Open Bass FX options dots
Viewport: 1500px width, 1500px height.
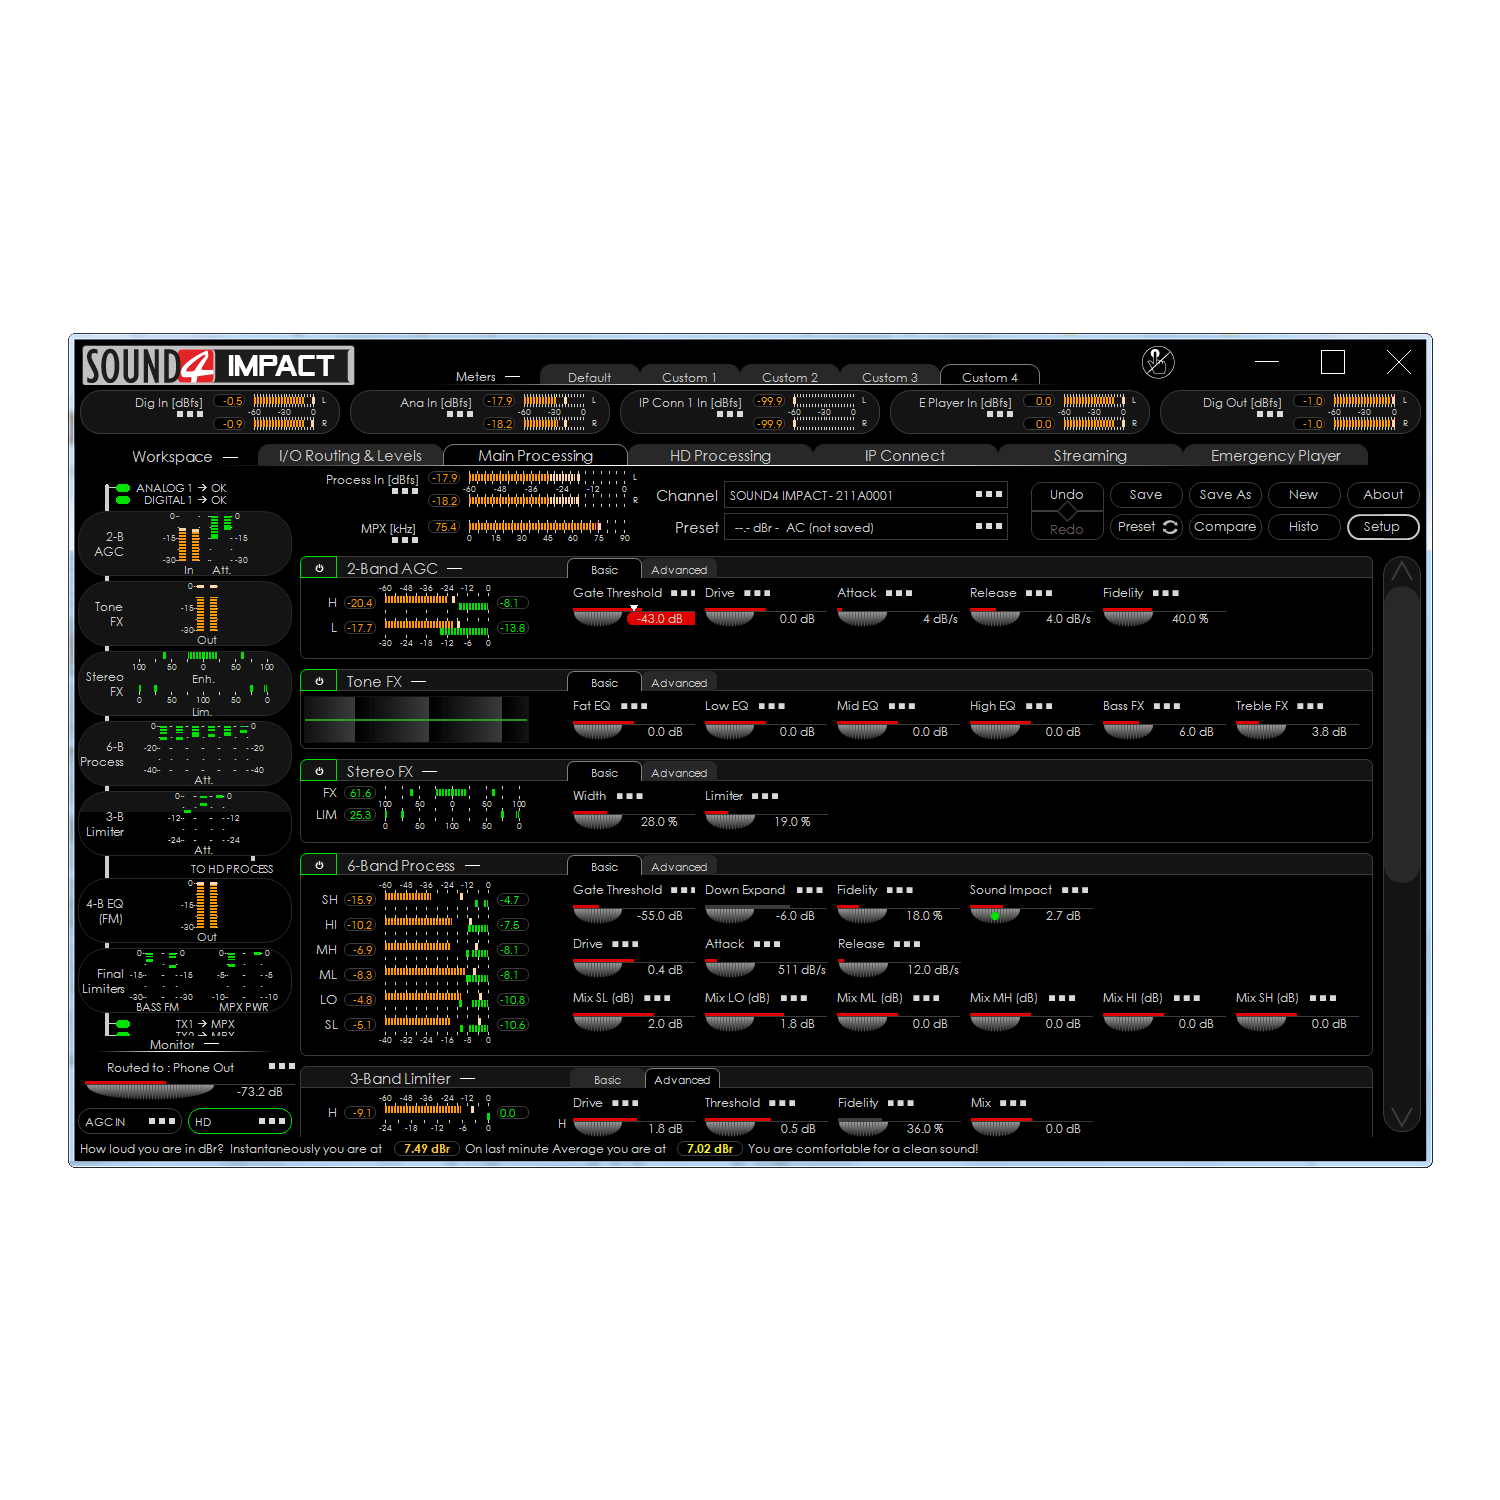[1167, 706]
